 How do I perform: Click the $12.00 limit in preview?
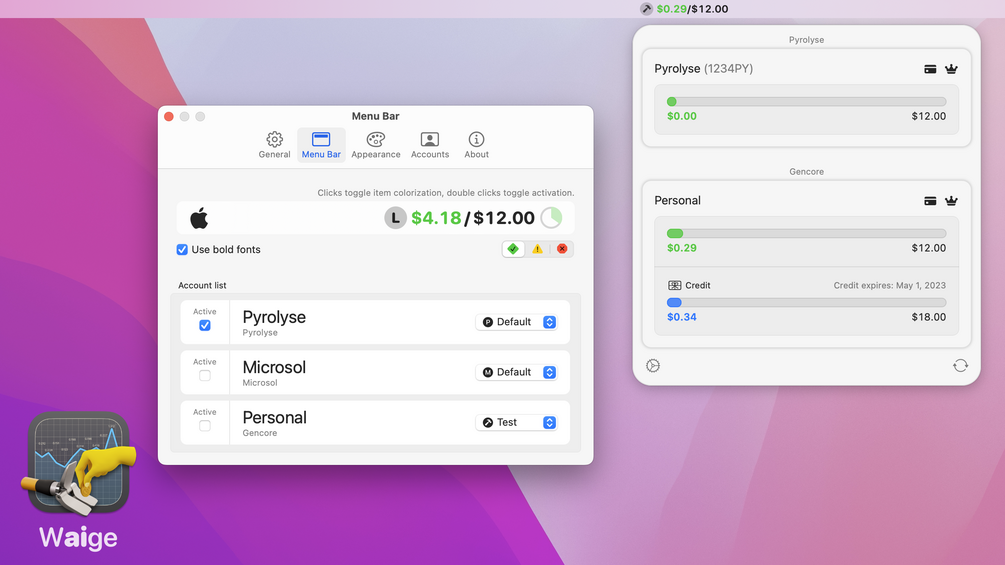coord(504,218)
